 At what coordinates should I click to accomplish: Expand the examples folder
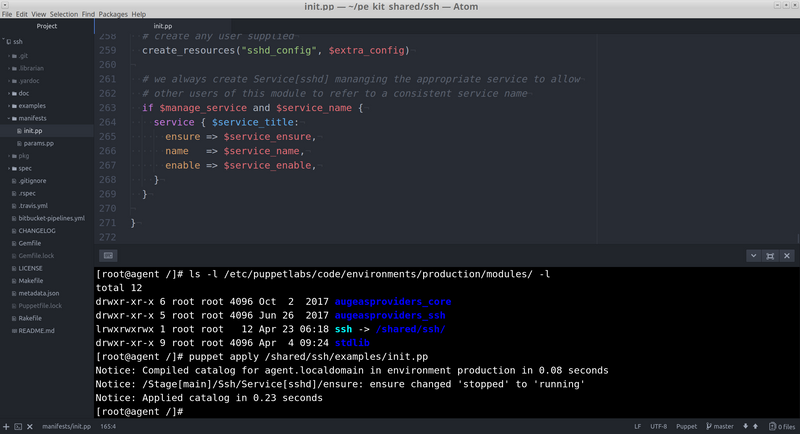9,106
